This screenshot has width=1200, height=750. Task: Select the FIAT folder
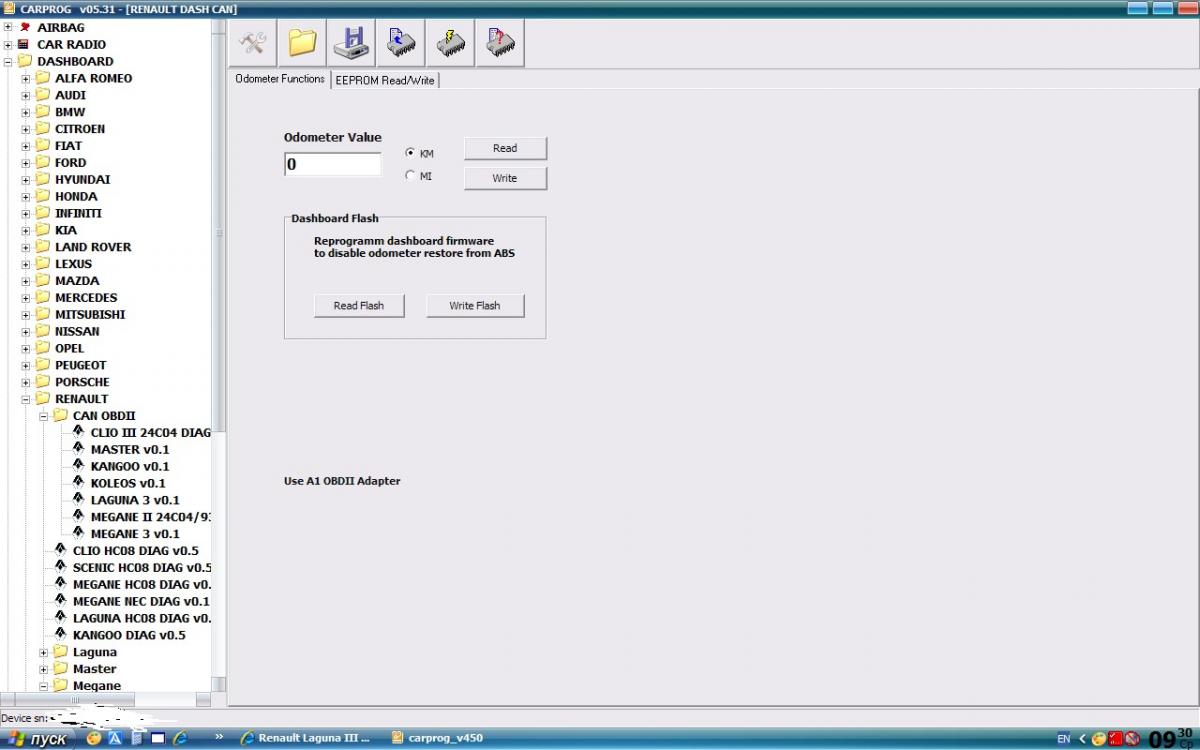click(68, 146)
